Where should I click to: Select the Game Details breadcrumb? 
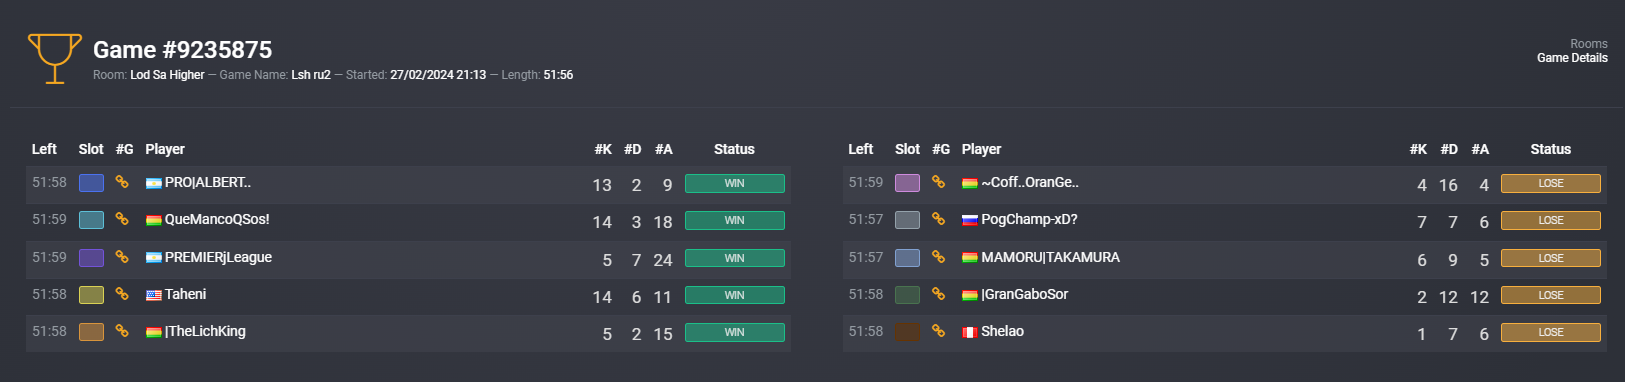click(1572, 58)
